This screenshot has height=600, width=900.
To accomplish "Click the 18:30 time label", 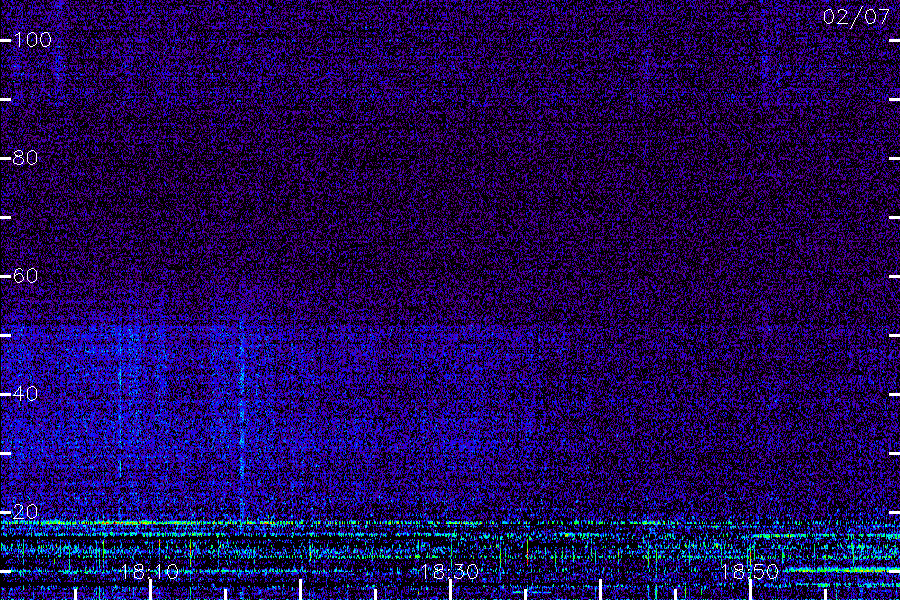I will pyautogui.click(x=449, y=572).
